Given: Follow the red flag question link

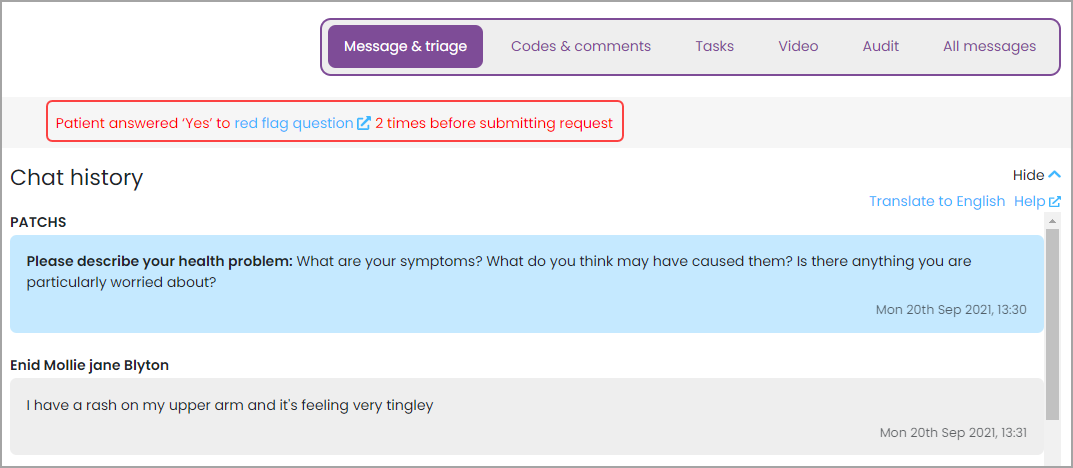Looking at the screenshot, I should point(294,123).
